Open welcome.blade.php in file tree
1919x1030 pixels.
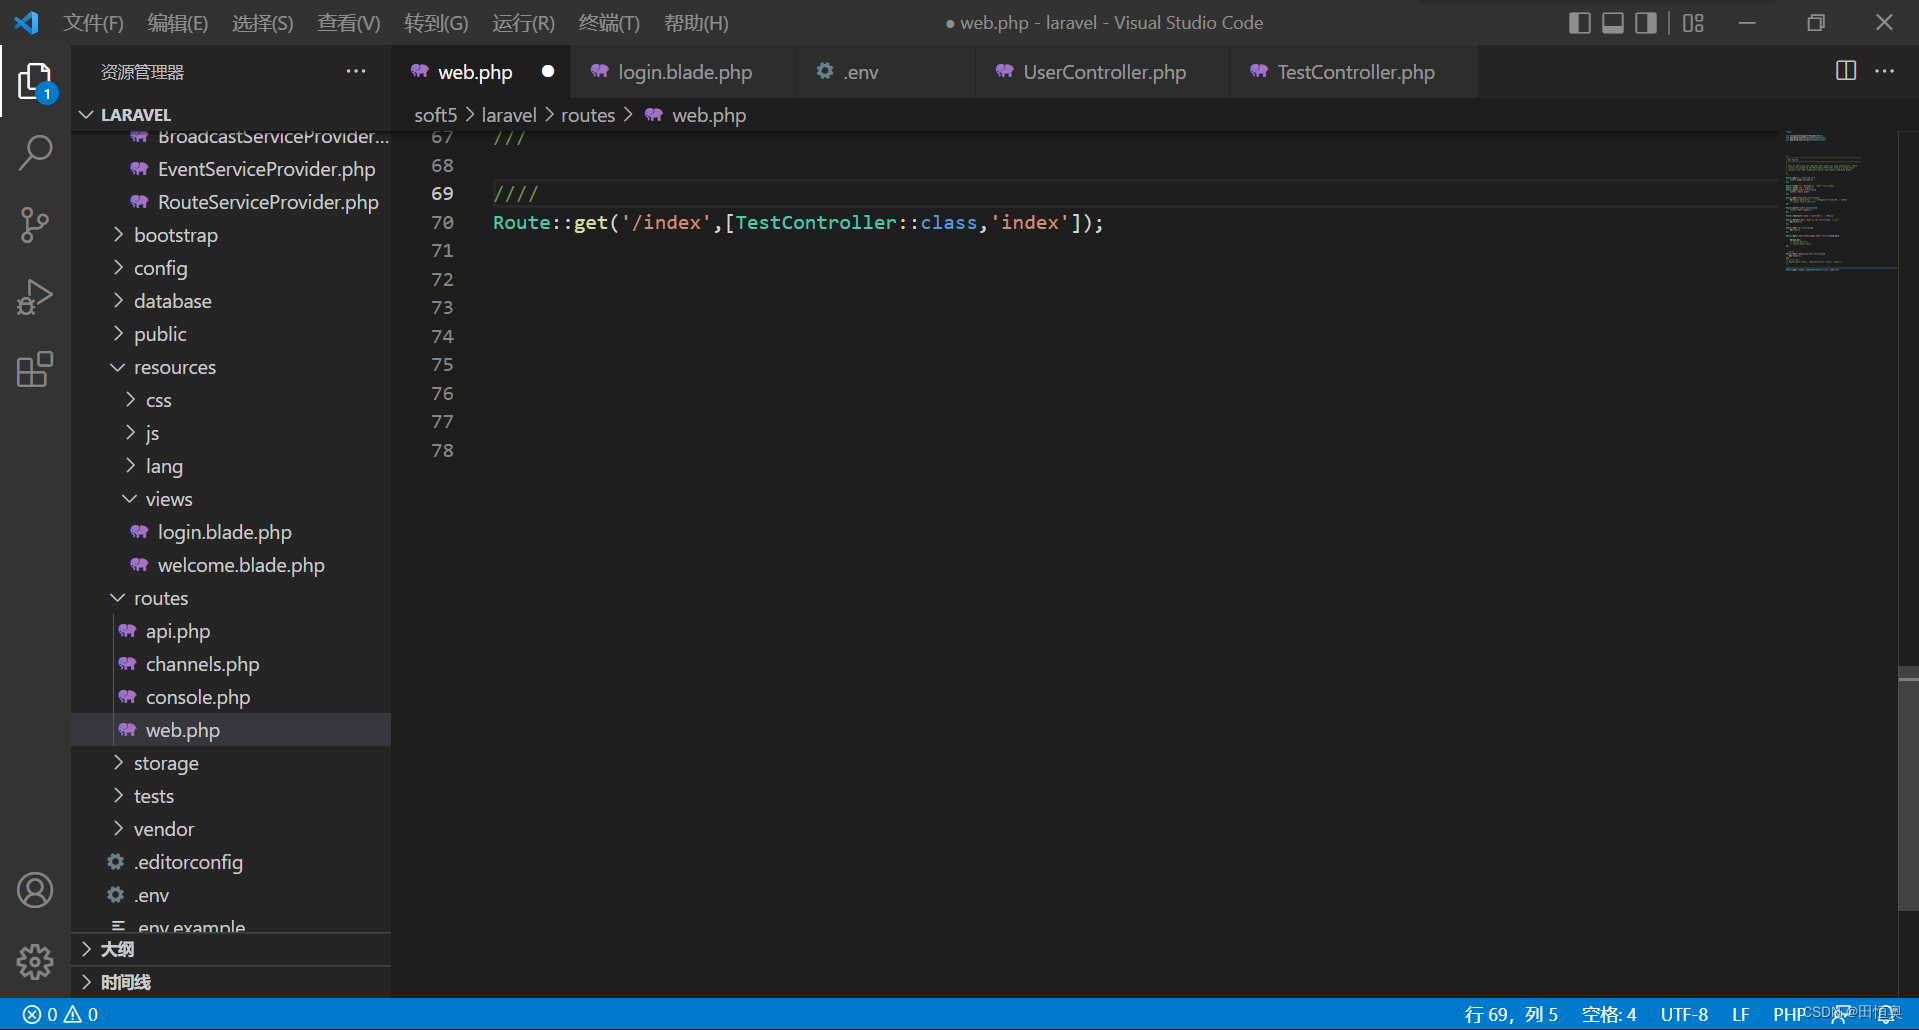[231, 565]
